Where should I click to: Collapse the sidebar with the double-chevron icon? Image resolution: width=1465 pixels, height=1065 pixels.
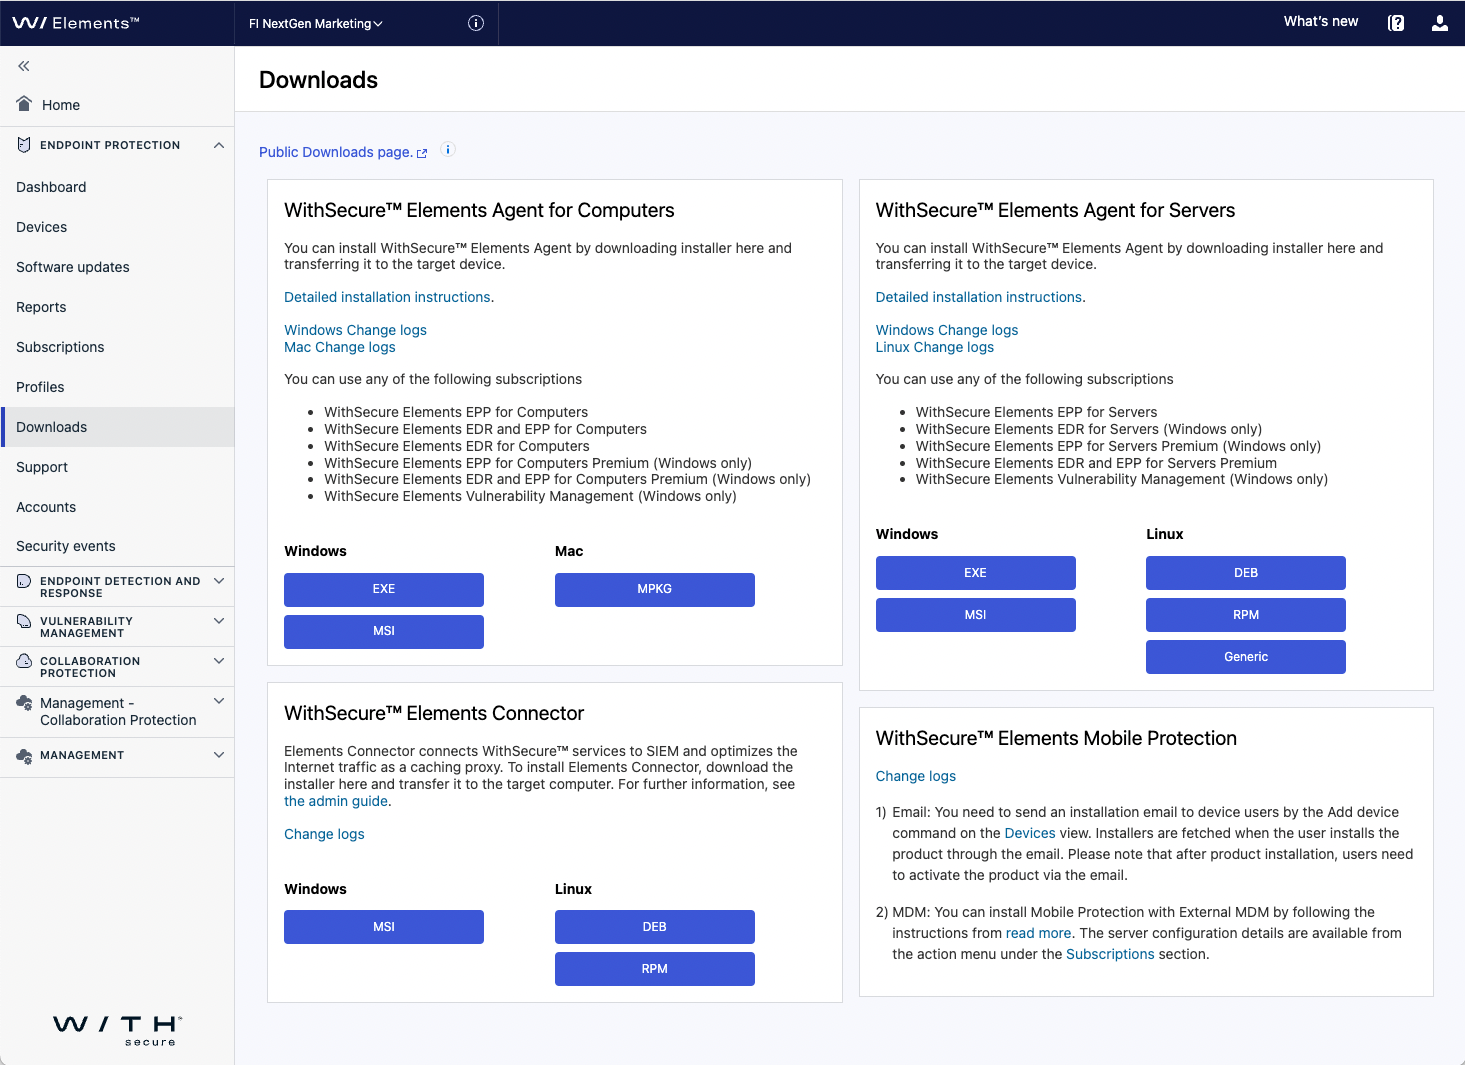click(22, 66)
